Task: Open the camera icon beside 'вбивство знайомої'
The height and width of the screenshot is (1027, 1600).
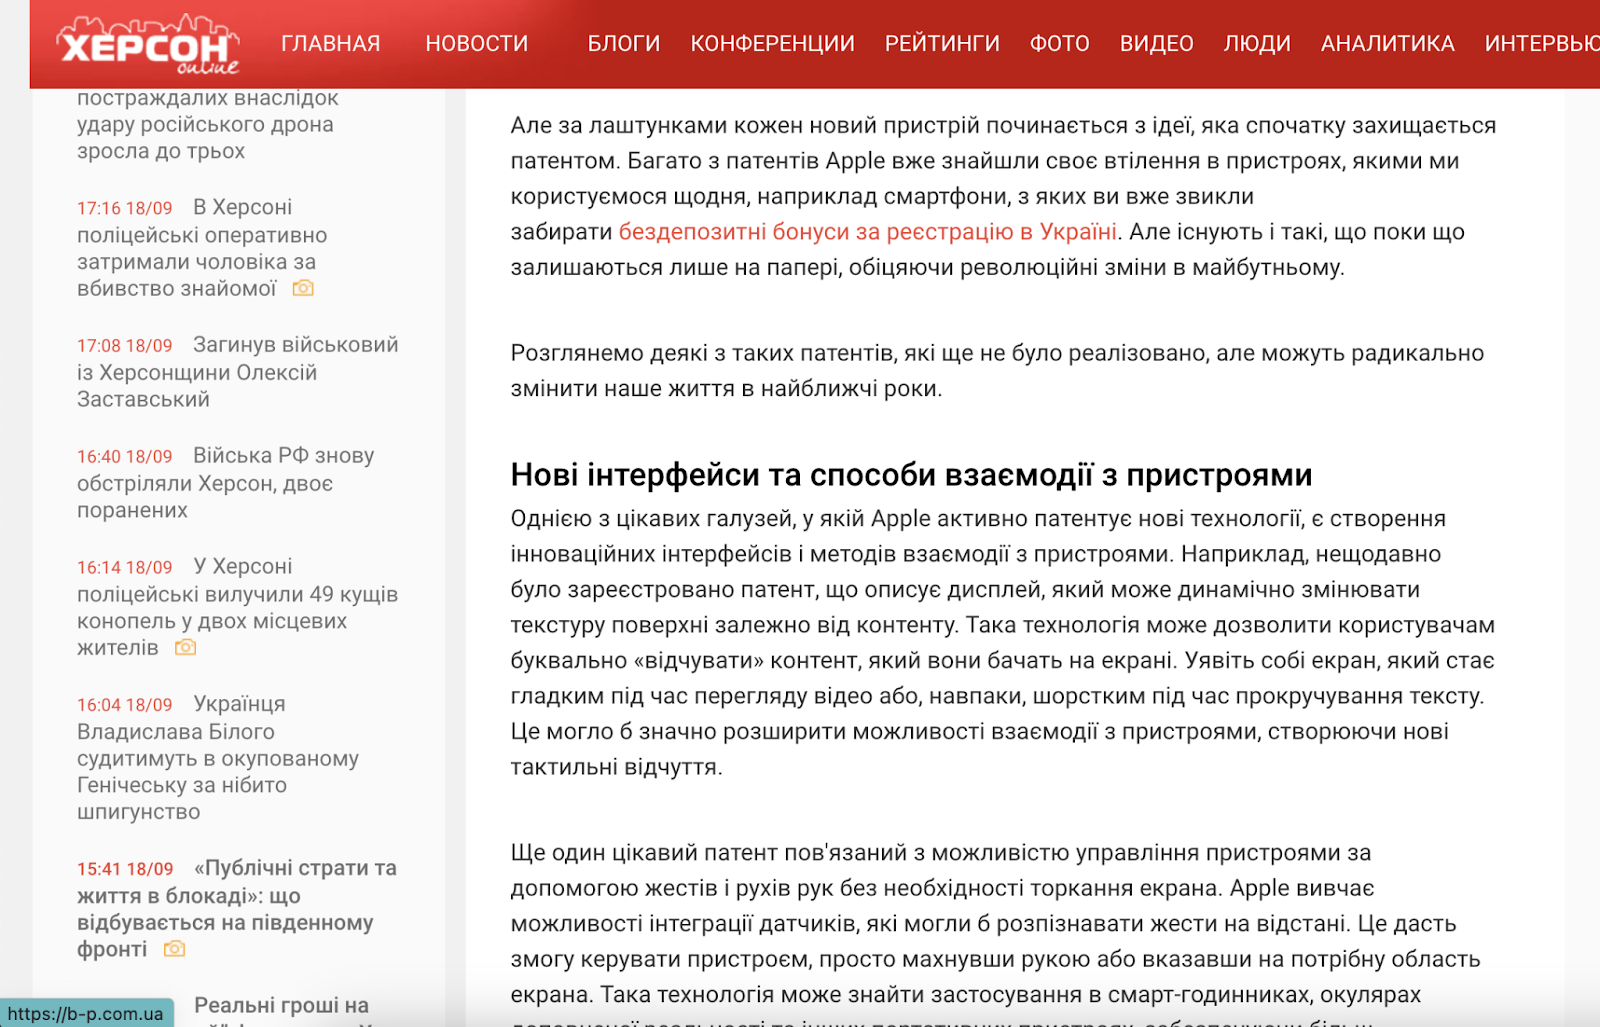Action: 303,288
